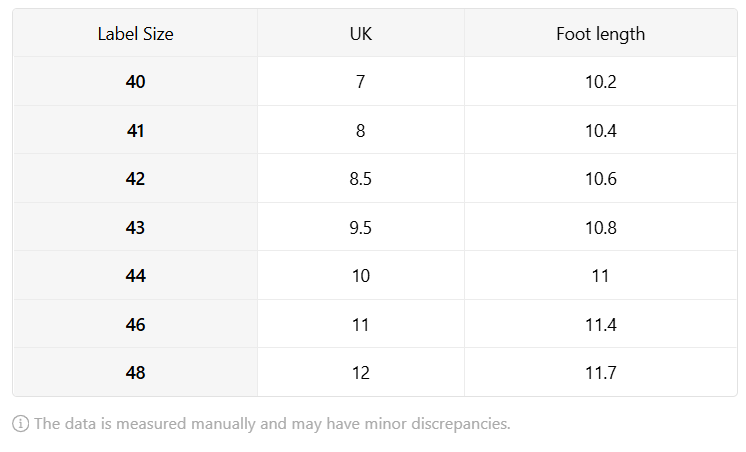Click label size 46 cell
Image resolution: width=746 pixels, height=452 pixels.
[135, 324]
